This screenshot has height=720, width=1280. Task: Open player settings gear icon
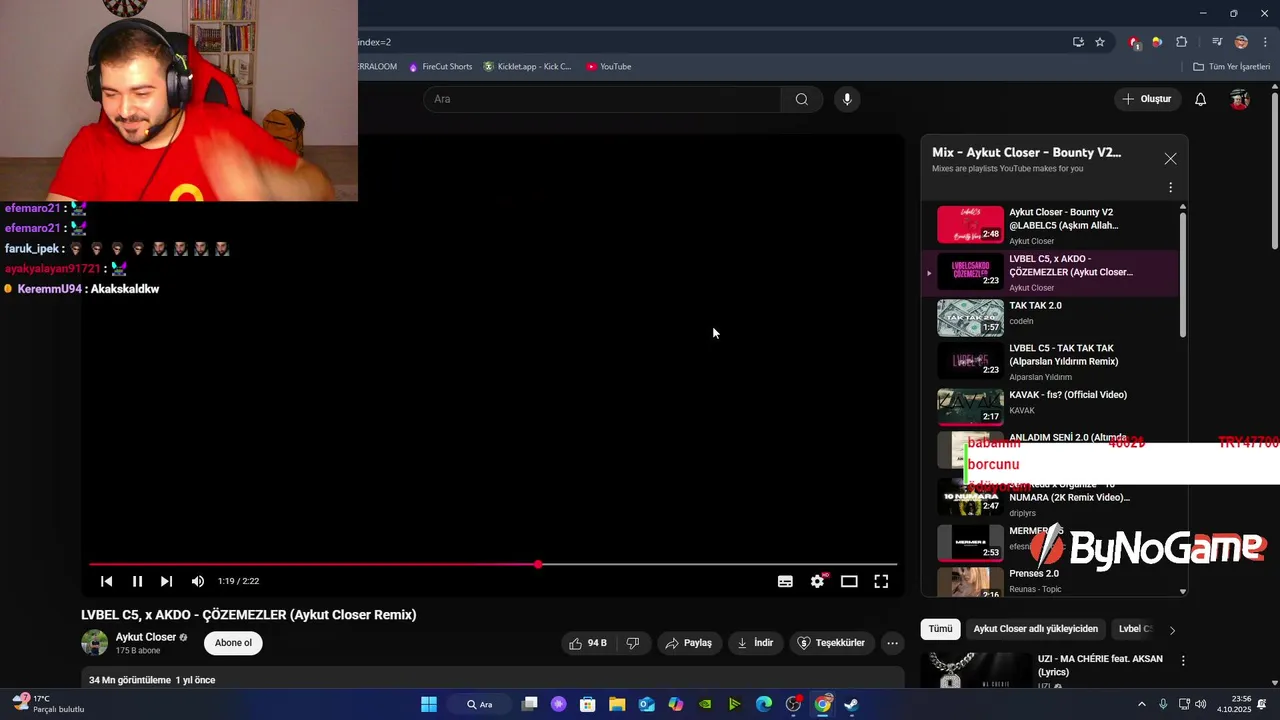(x=818, y=581)
